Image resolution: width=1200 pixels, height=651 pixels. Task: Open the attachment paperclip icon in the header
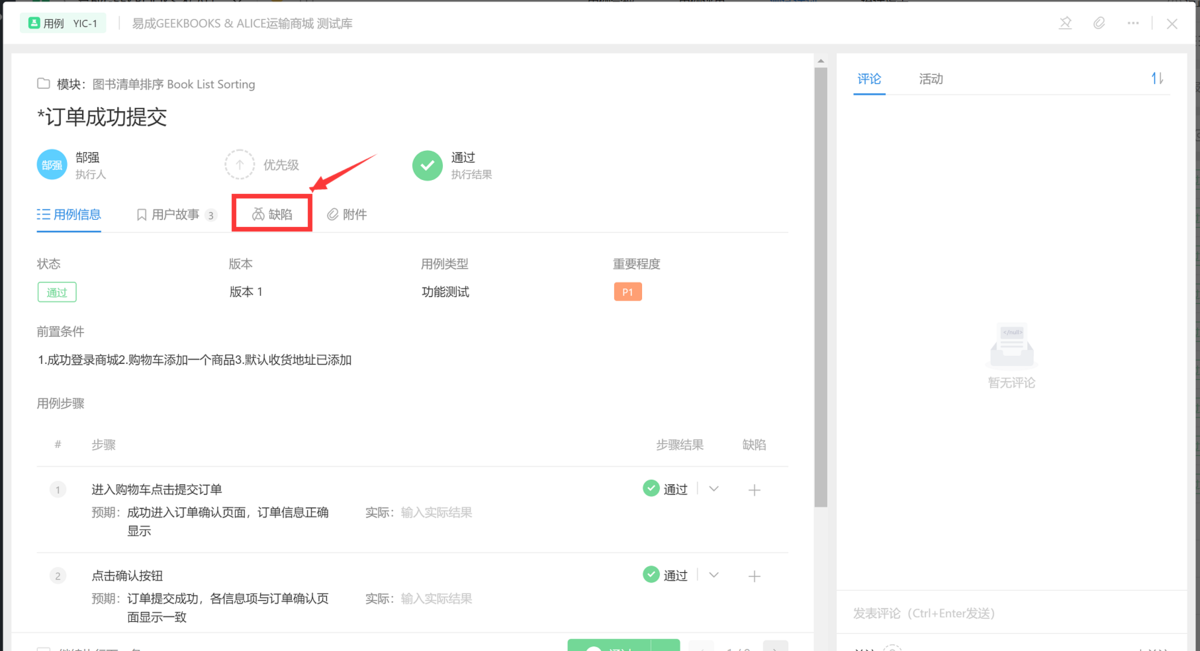point(1099,23)
